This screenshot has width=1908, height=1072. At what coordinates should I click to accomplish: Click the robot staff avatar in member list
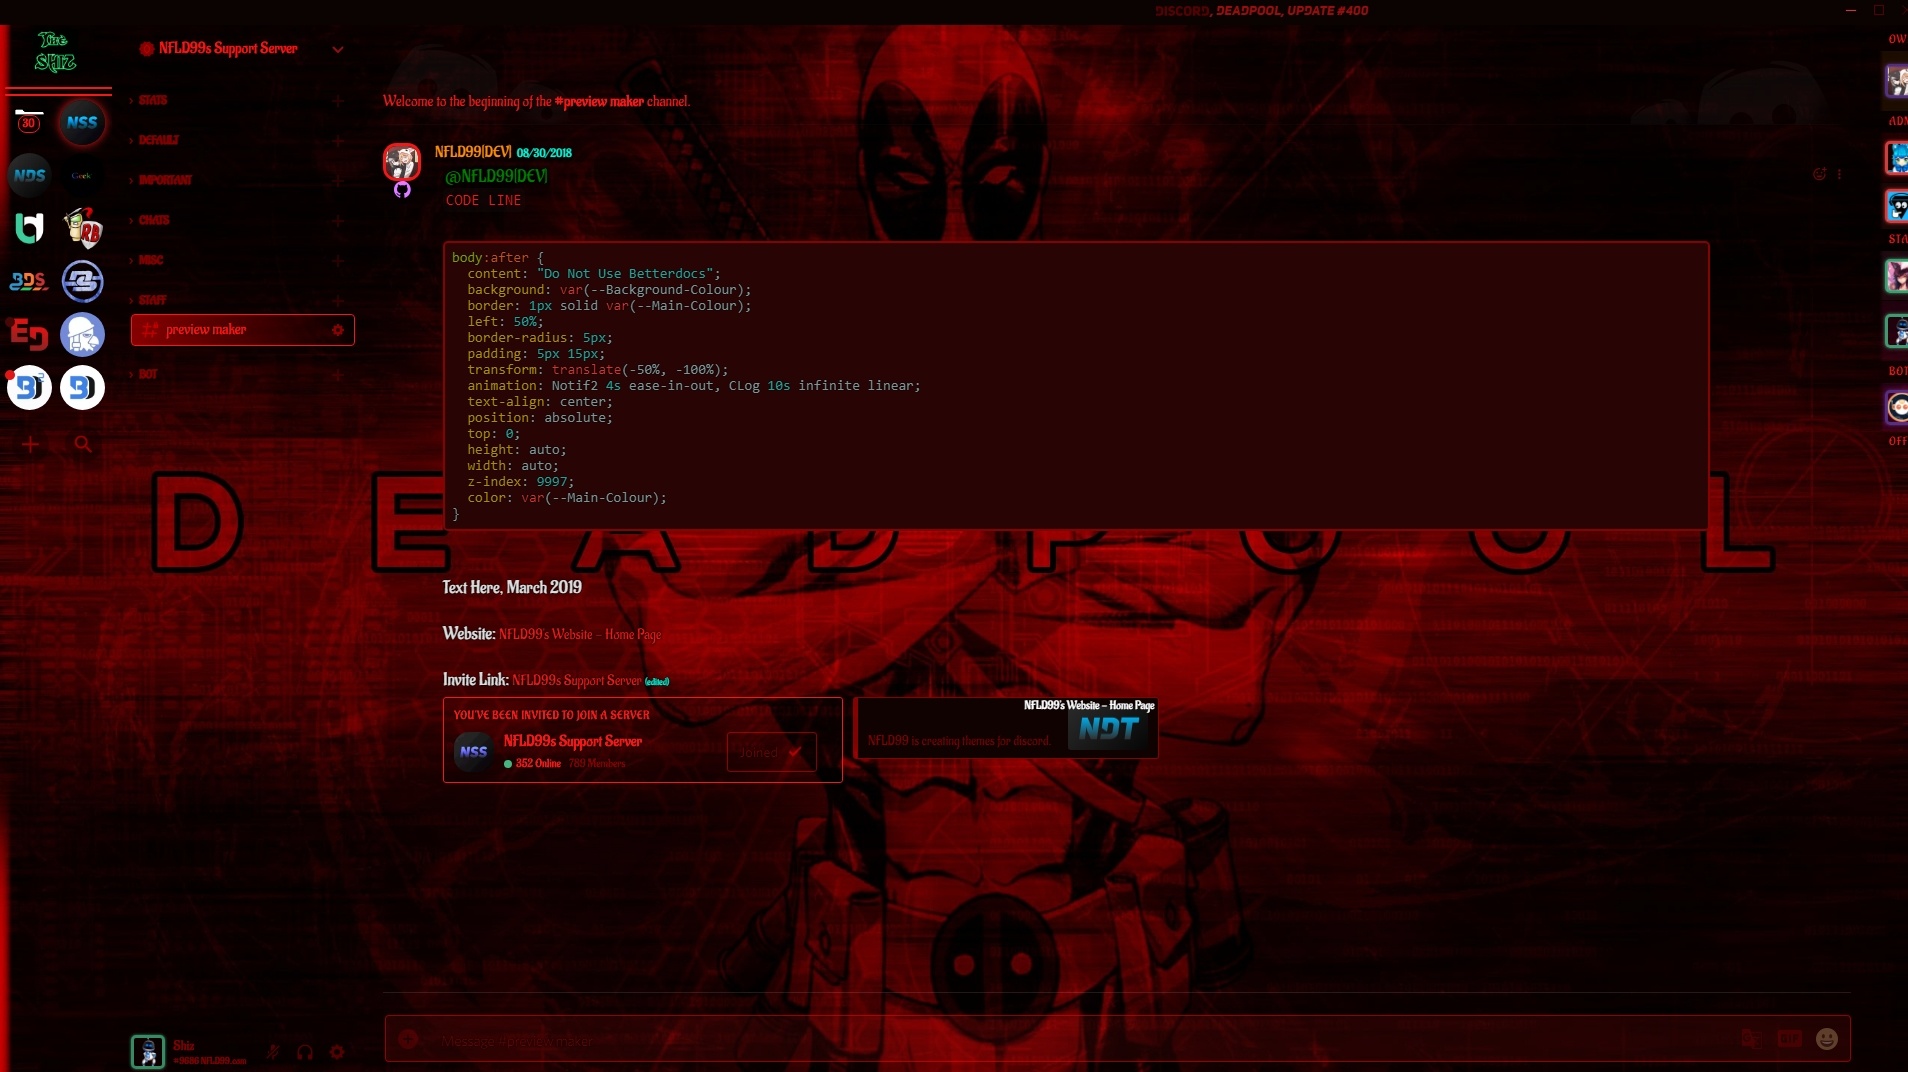tap(1896, 331)
